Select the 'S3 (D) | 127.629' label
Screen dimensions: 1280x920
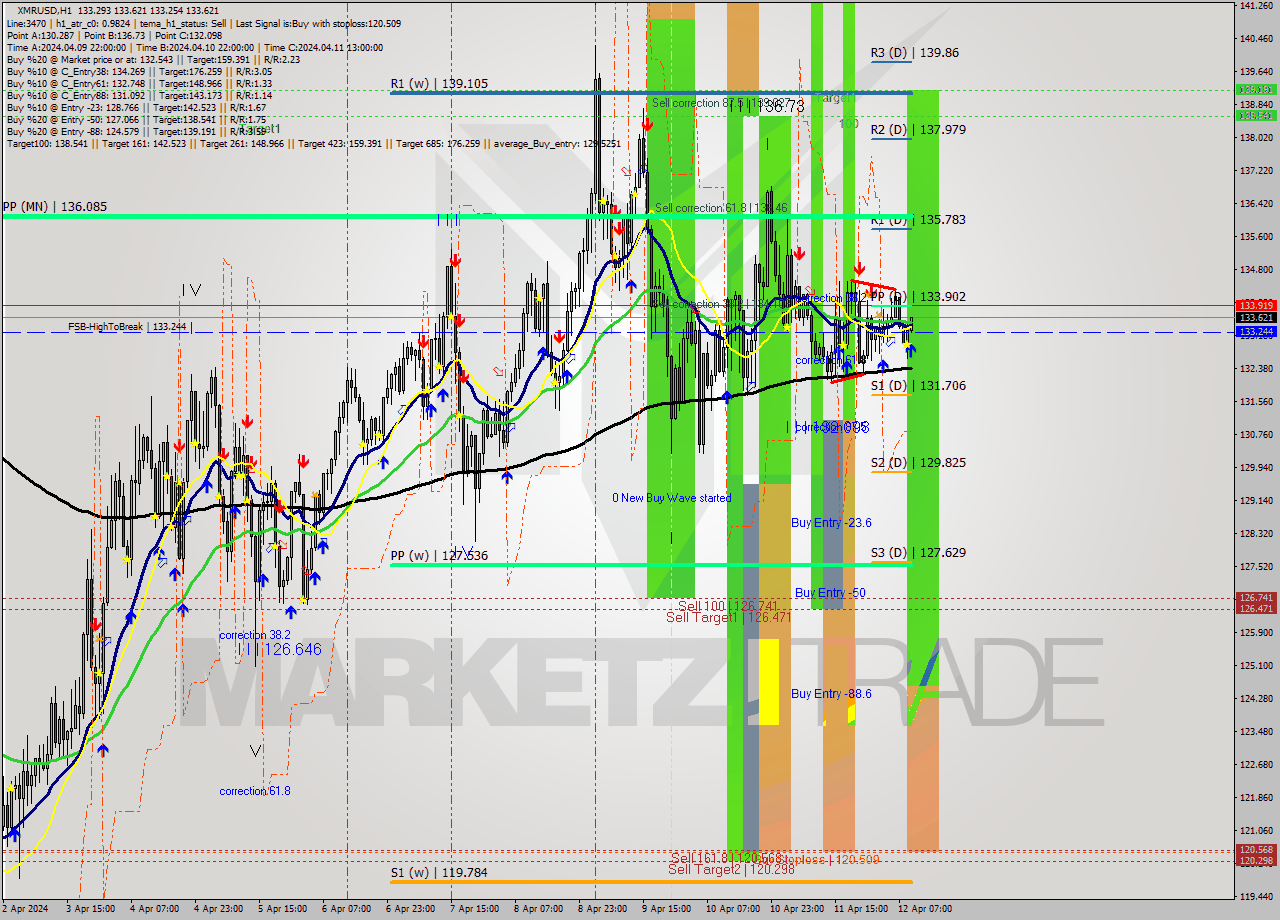[917, 553]
